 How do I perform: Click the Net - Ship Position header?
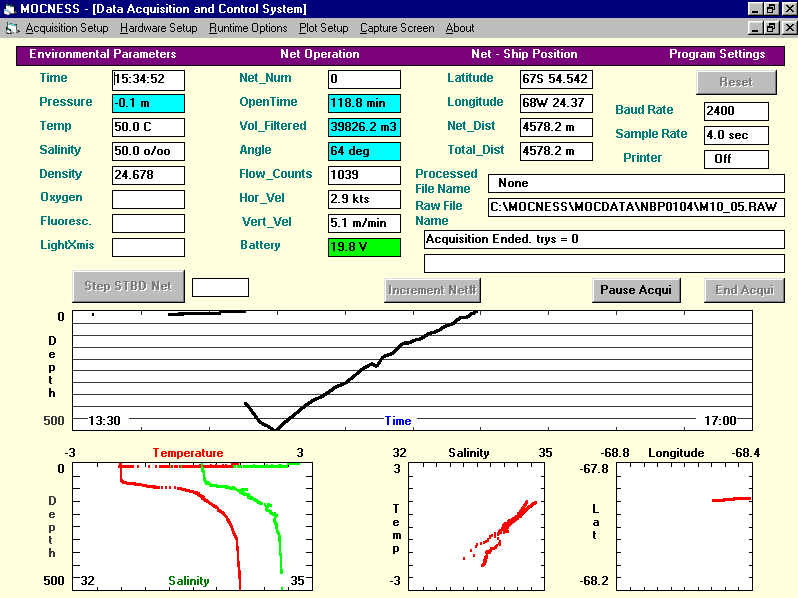(x=524, y=54)
